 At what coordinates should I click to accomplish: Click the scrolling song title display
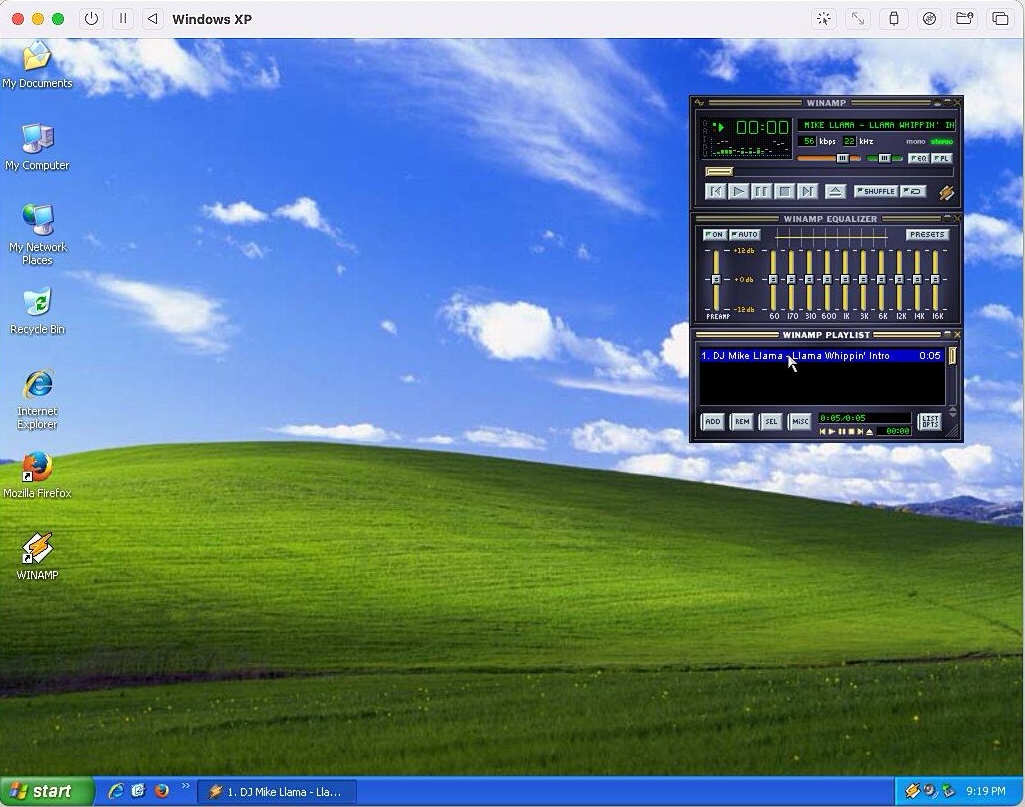[876, 125]
